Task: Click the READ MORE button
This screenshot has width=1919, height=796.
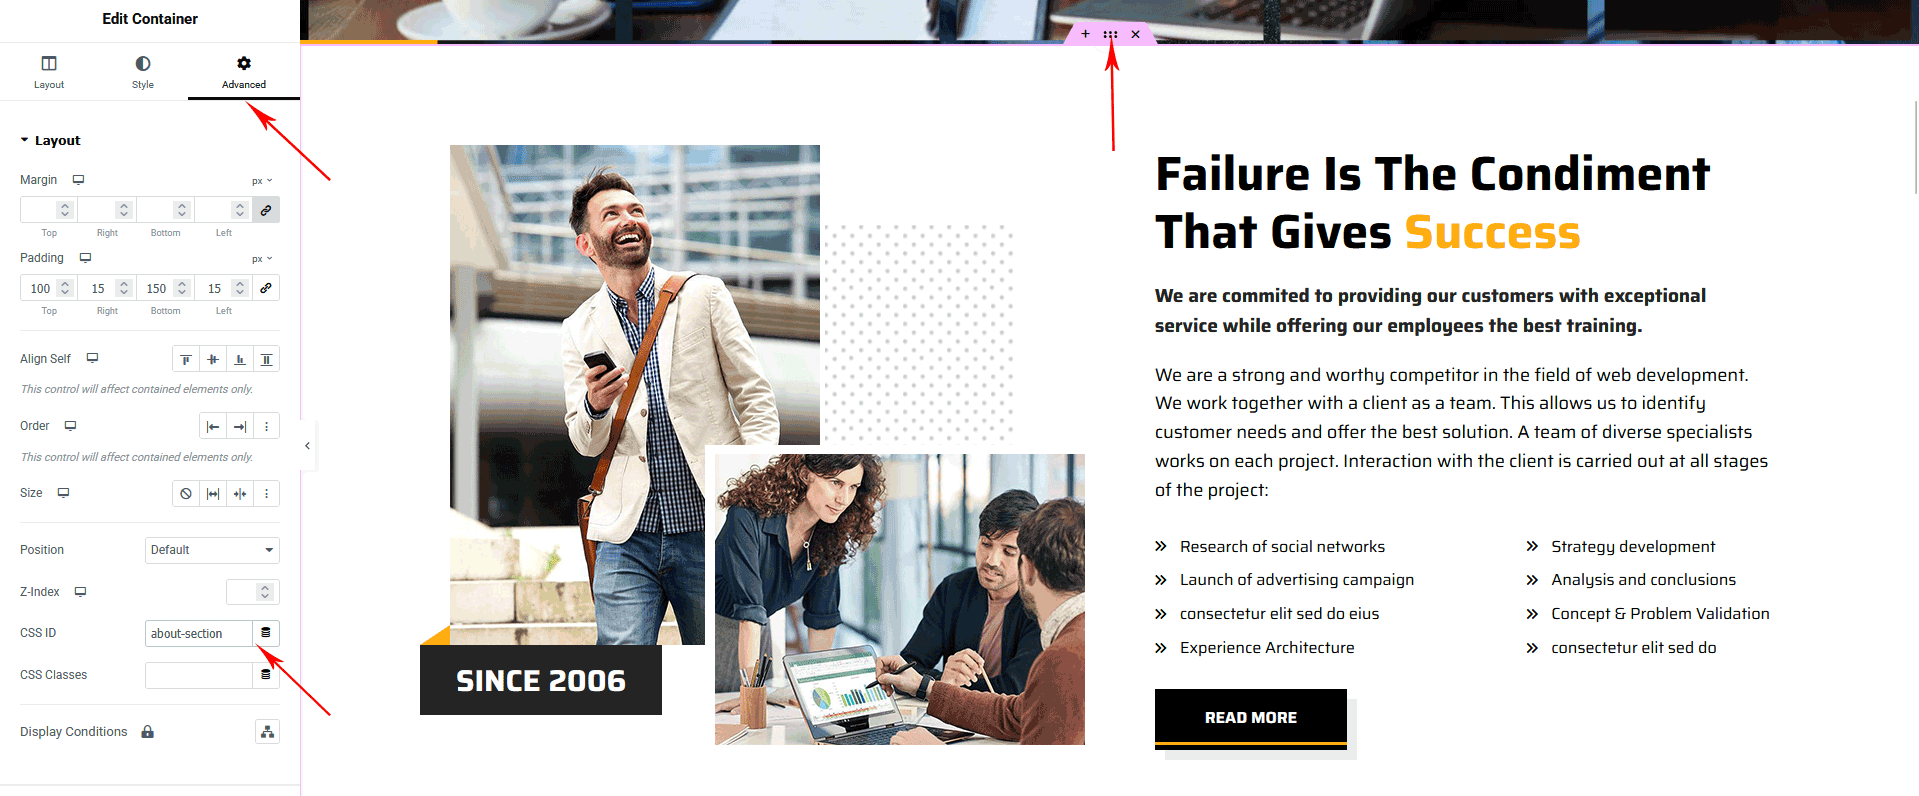Action: coord(1250,718)
